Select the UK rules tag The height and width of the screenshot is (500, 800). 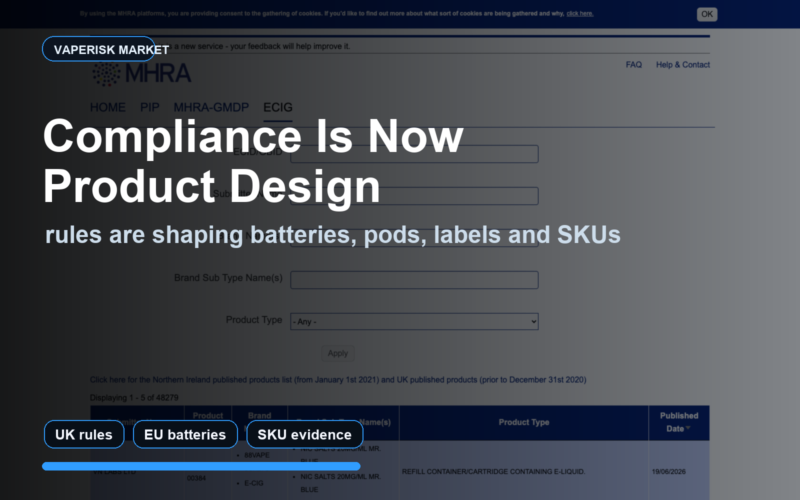click(84, 435)
